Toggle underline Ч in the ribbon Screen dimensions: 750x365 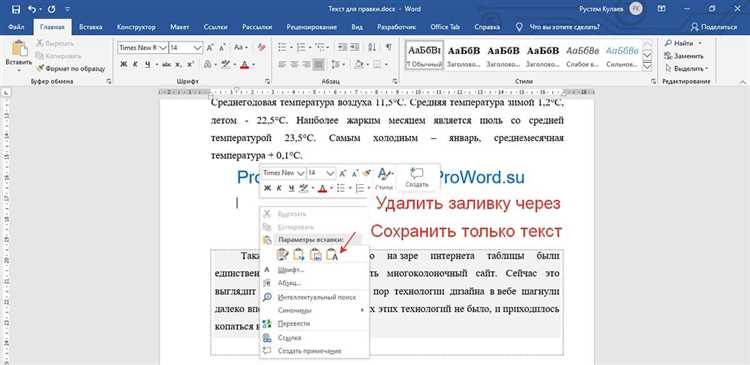click(x=147, y=64)
